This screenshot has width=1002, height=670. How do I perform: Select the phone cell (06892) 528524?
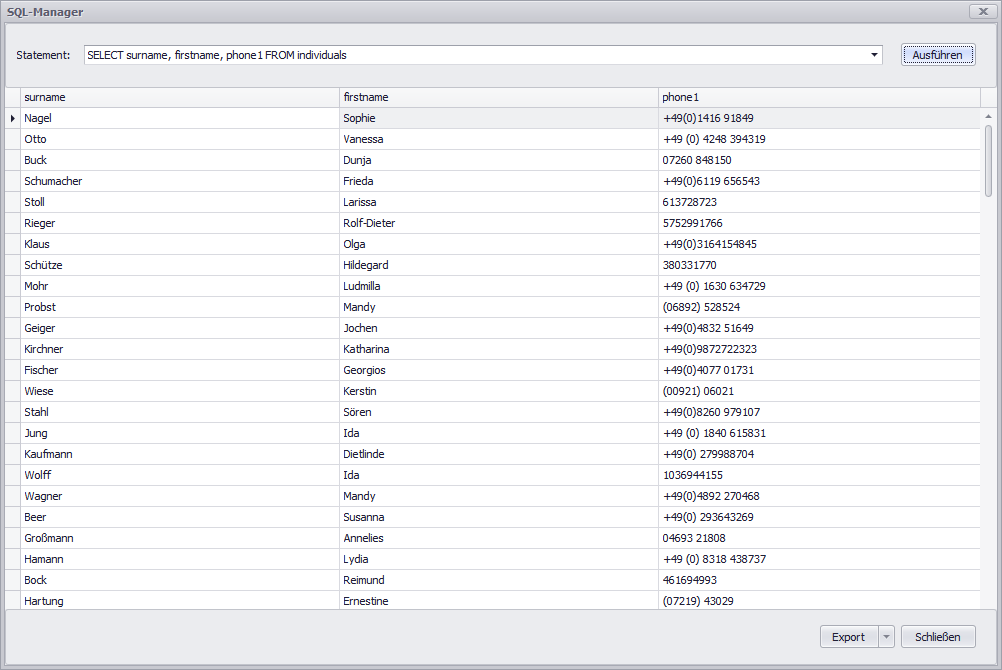701,307
